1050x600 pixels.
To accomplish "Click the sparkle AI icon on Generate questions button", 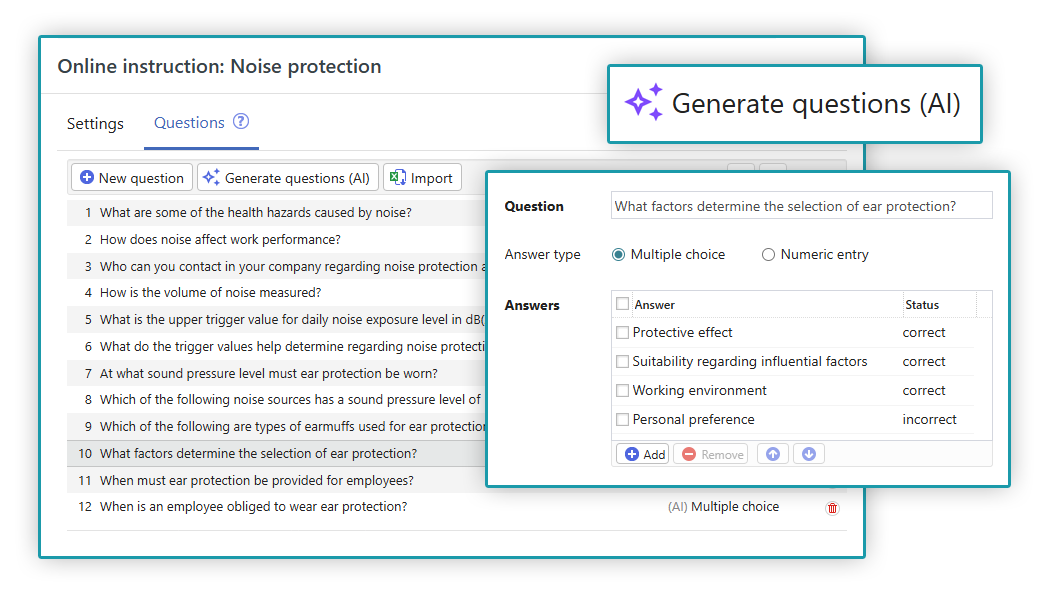I will point(212,177).
